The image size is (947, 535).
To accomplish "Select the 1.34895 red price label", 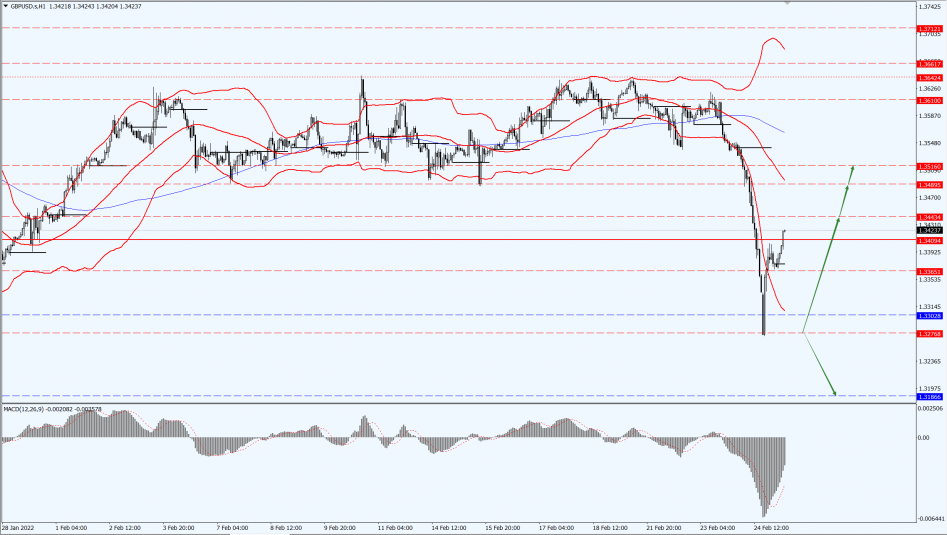I will coord(929,184).
